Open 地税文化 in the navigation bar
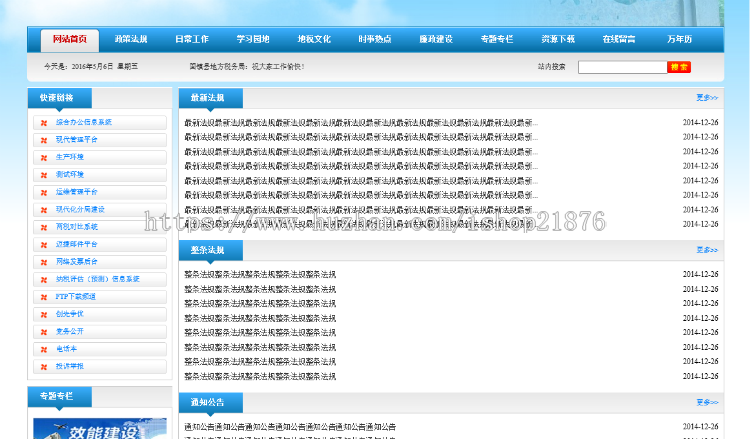Image resolution: width=750 pixels, height=439 pixels. [x=314, y=39]
